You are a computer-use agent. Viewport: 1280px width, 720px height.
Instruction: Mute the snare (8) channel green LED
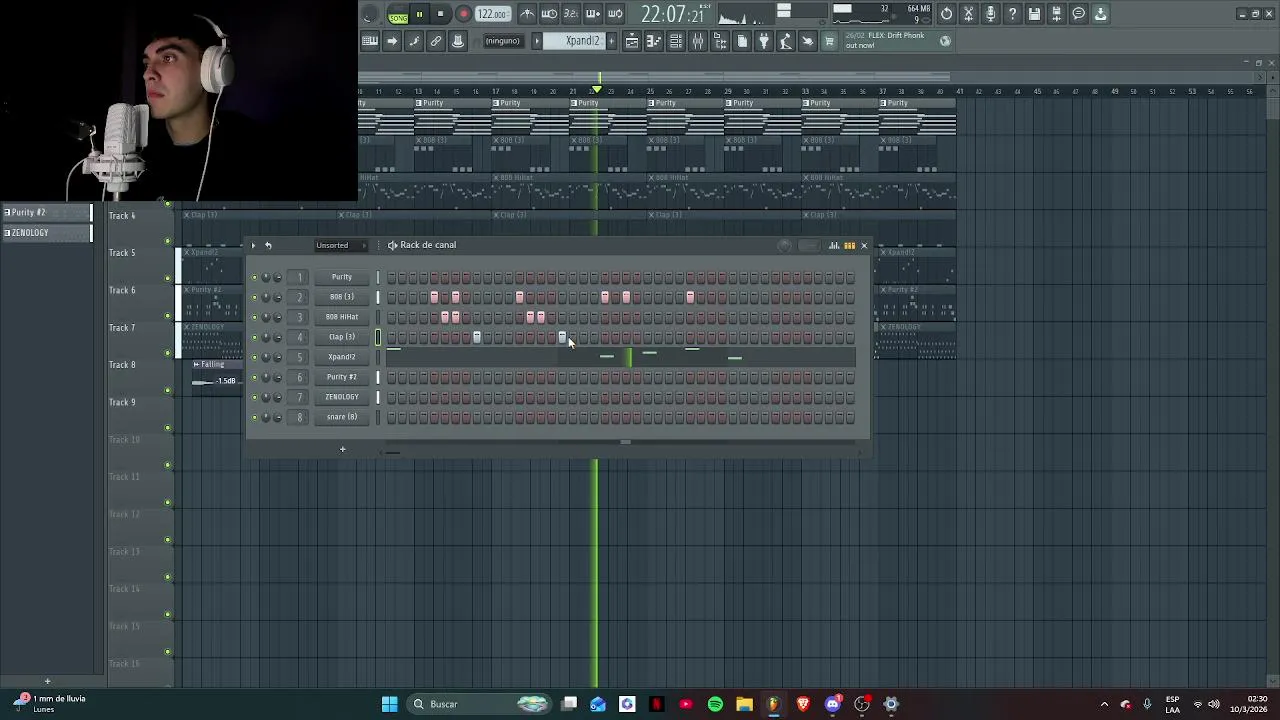point(254,417)
